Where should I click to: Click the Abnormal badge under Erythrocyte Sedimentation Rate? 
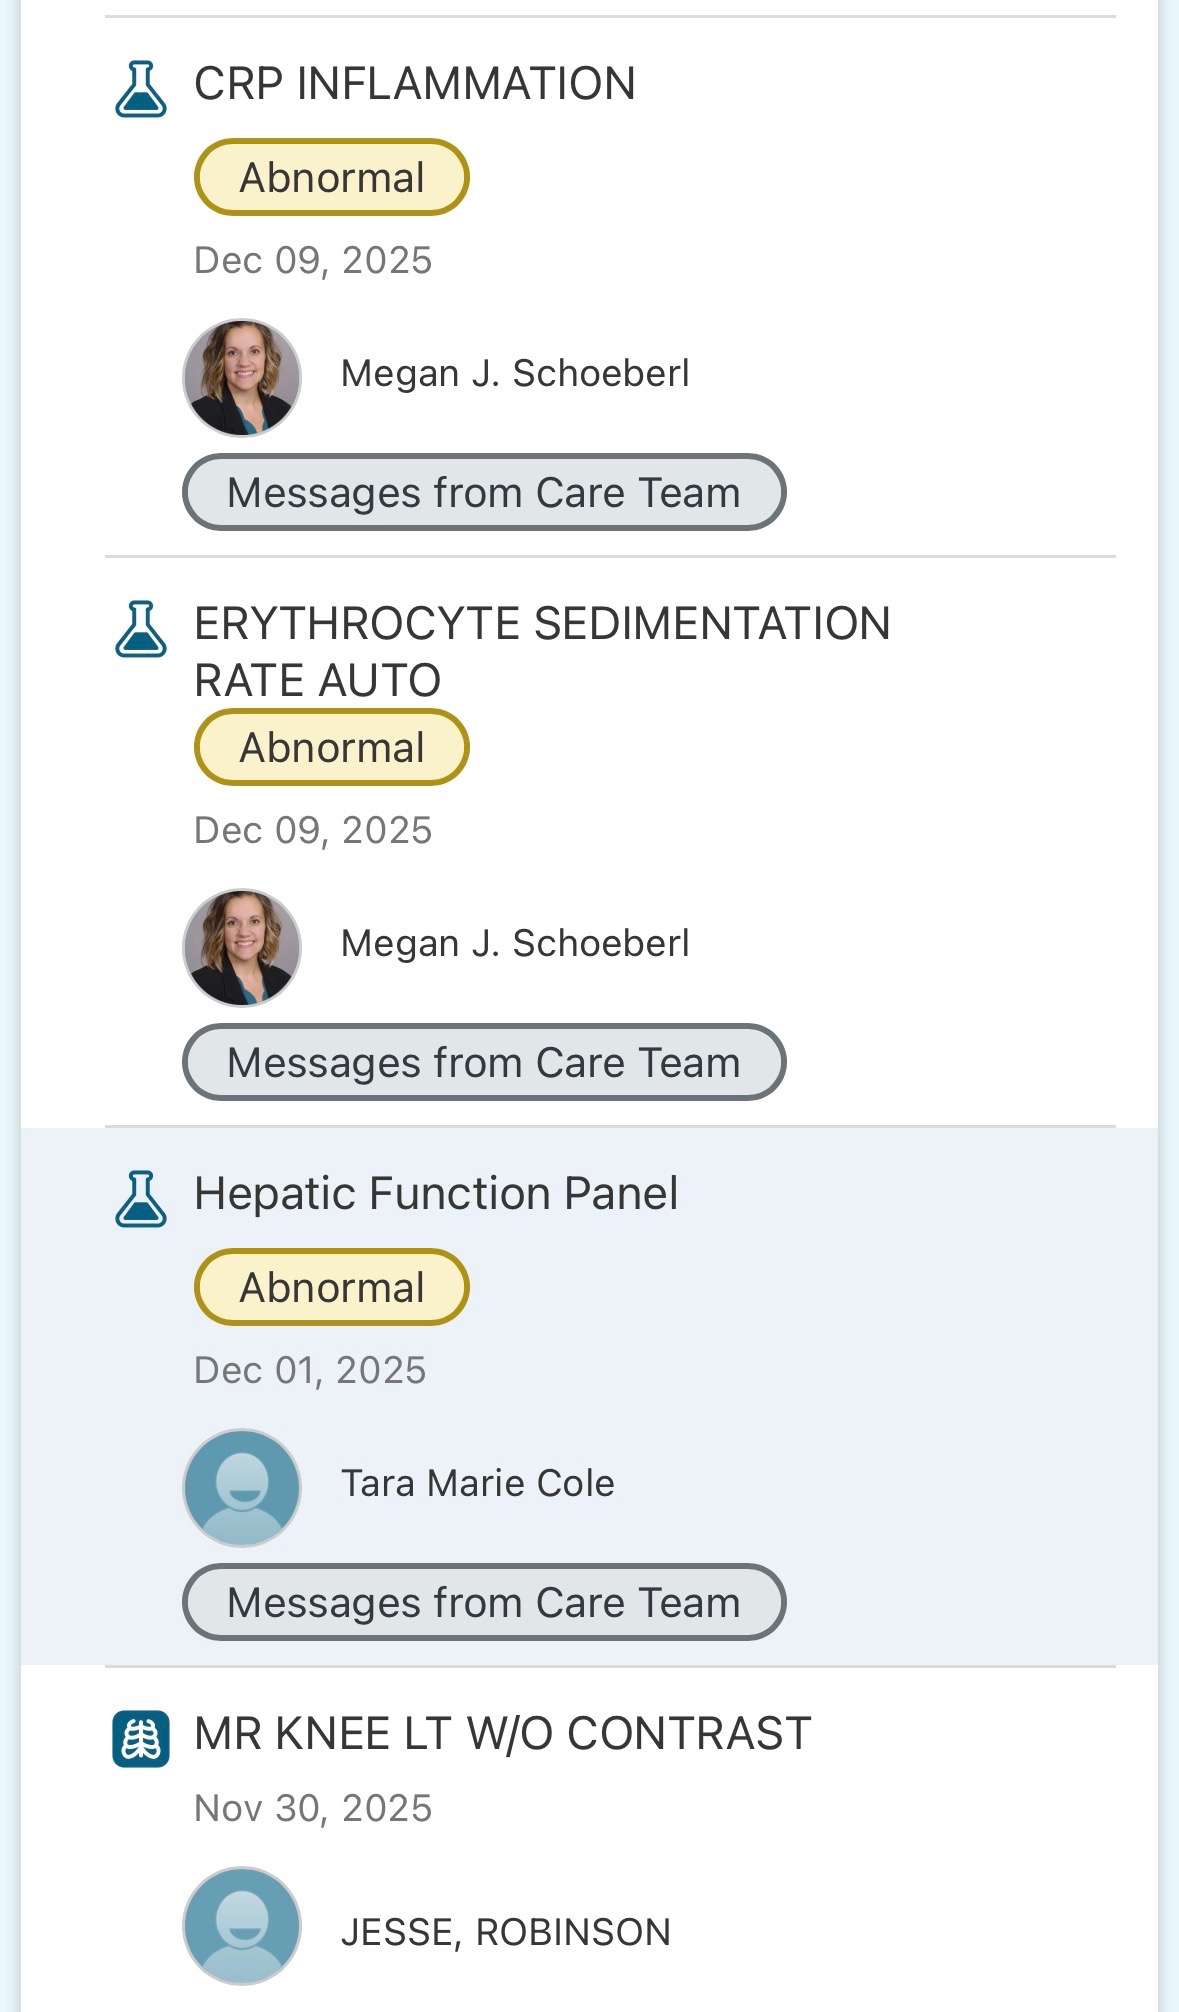332,748
